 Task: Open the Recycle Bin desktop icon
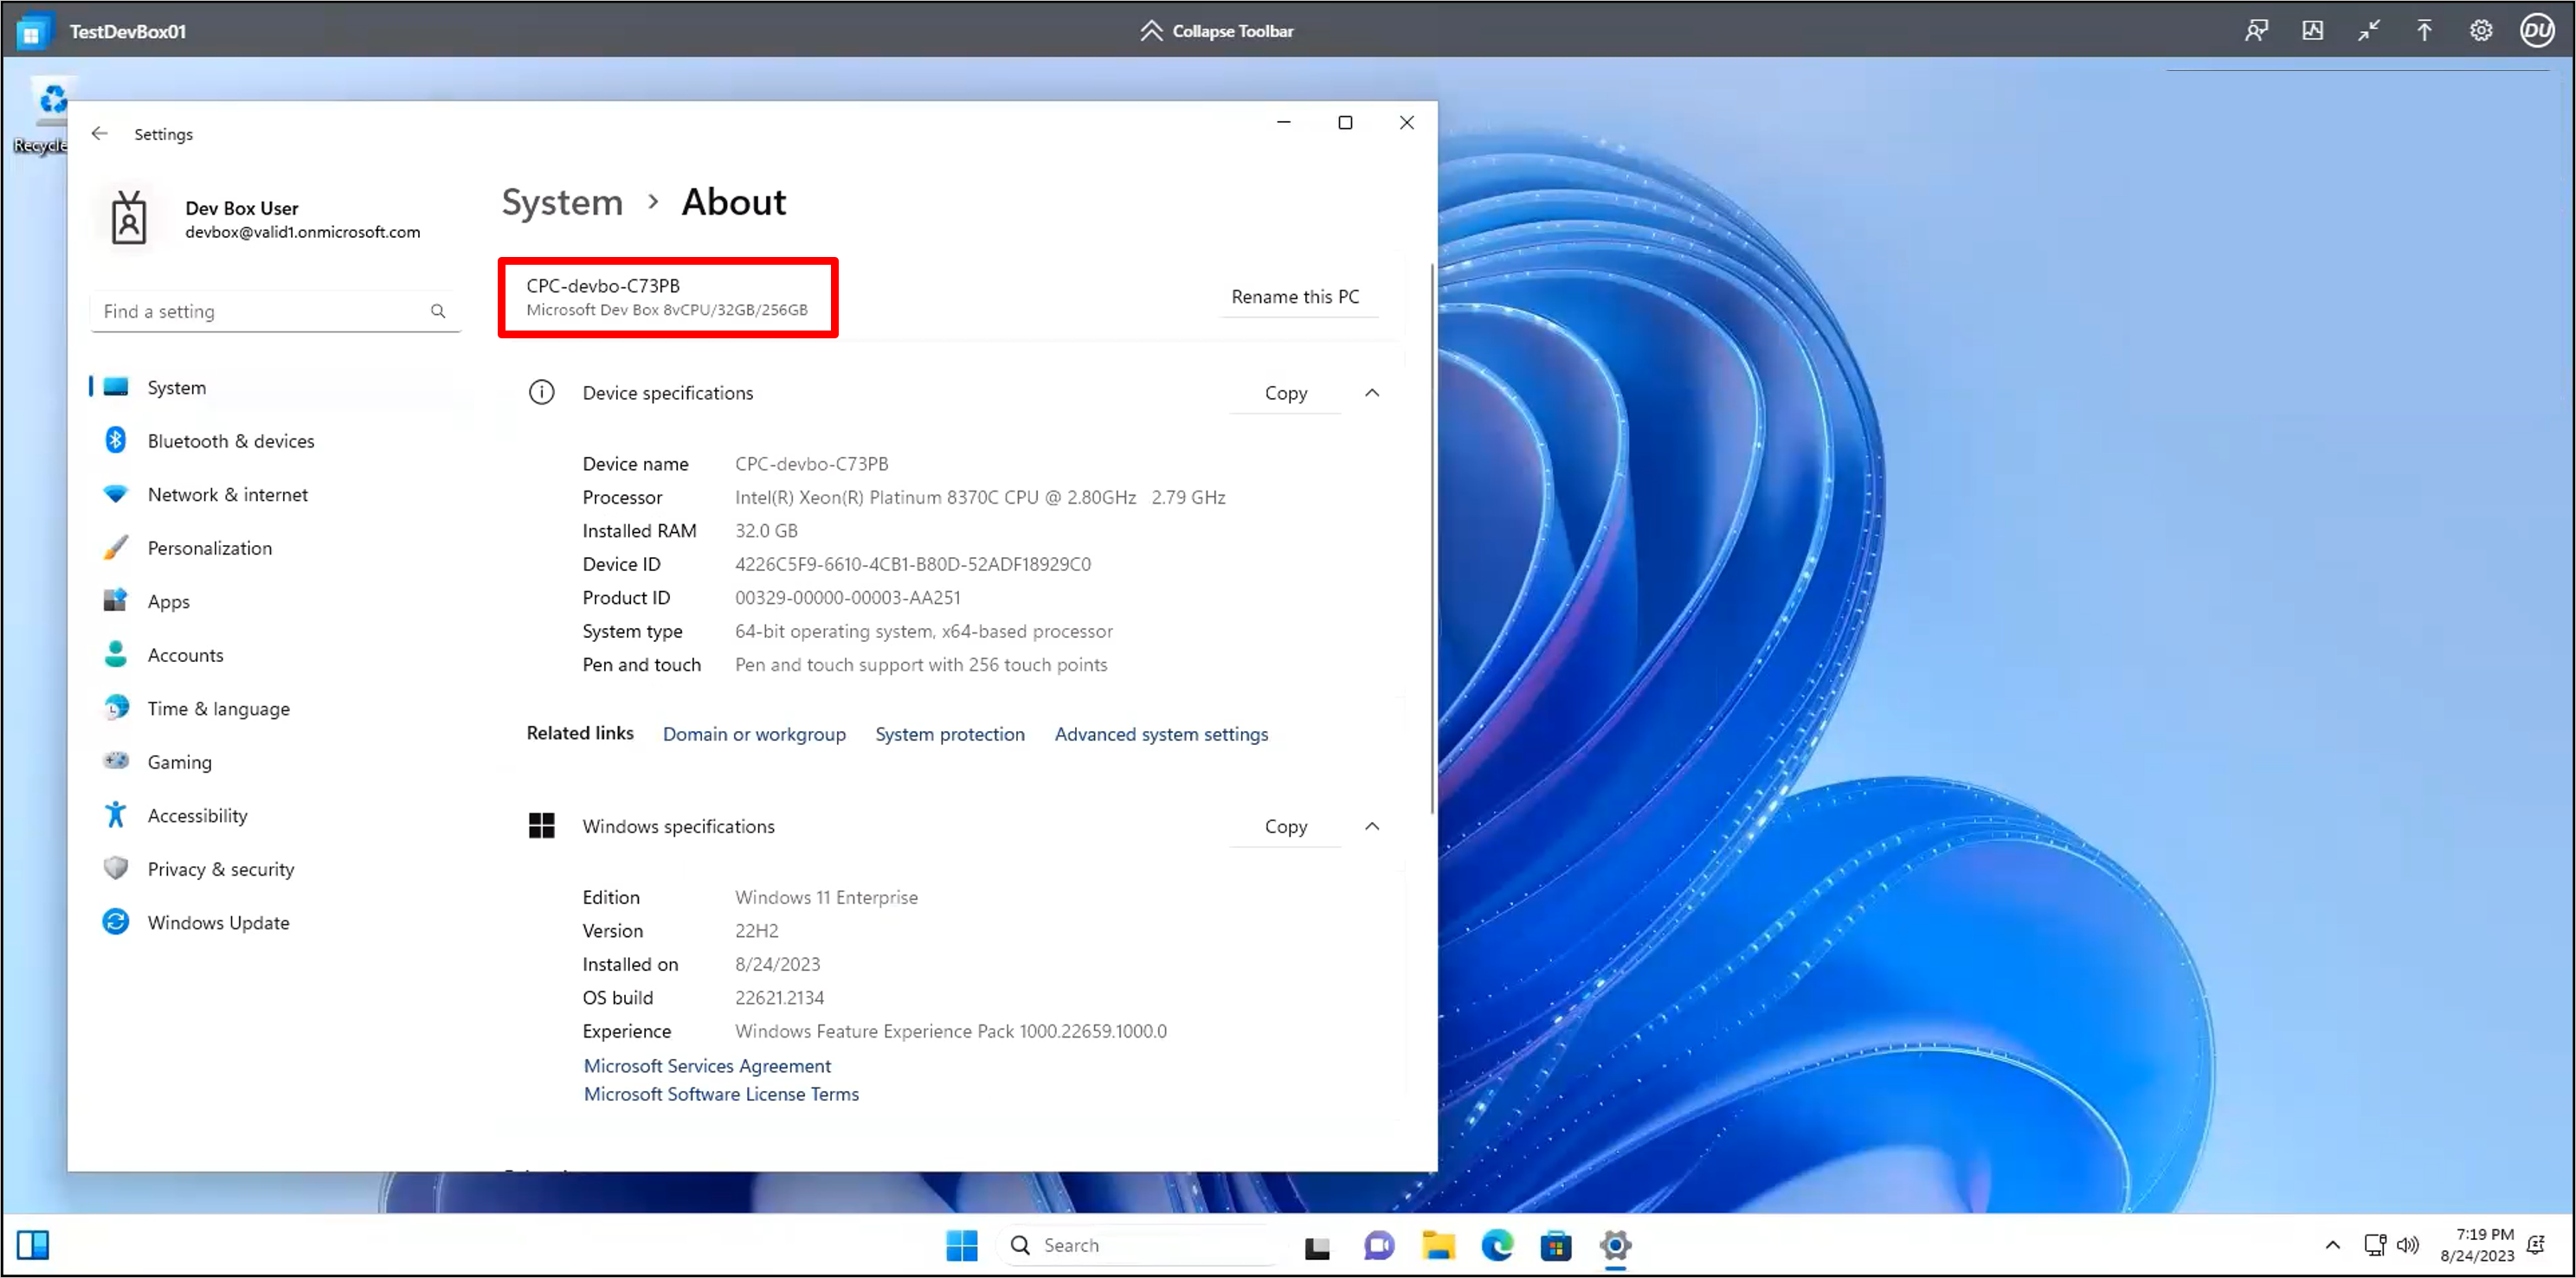[x=42, y=116]
